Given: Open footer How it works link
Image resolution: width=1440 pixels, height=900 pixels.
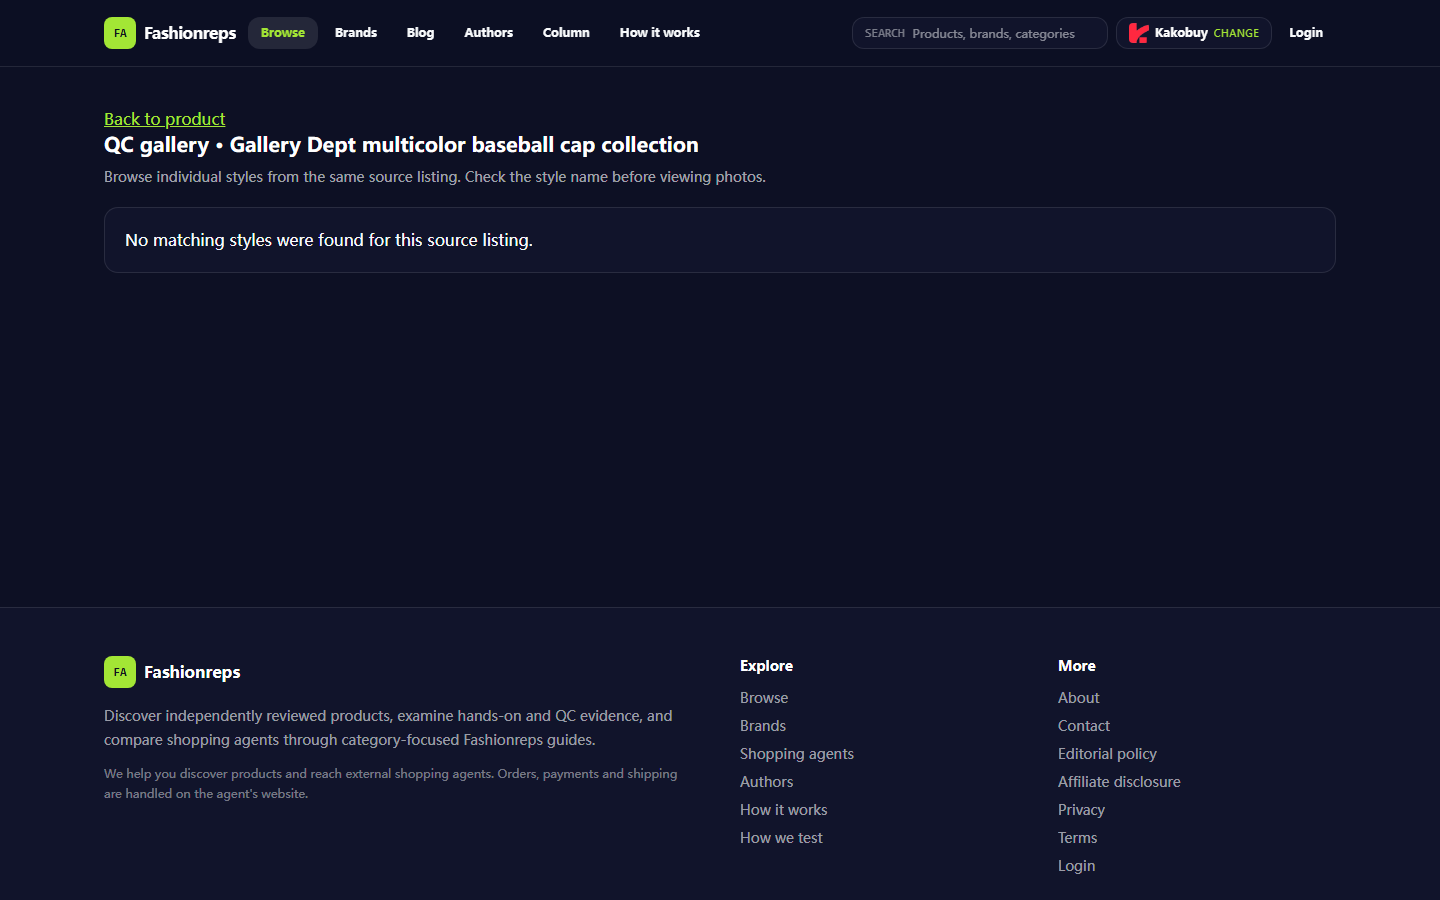Looking at the screenshot, I should point(784,810).
